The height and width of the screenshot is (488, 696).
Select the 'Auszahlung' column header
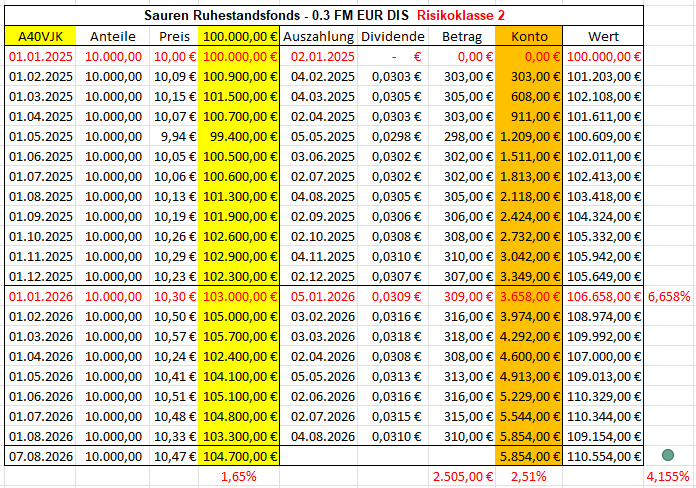[x=318, y=36]
